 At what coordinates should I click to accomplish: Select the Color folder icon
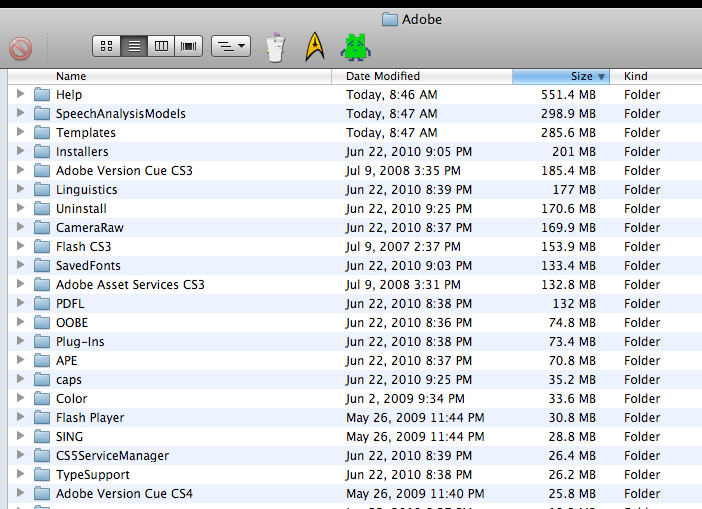point(42,398)
